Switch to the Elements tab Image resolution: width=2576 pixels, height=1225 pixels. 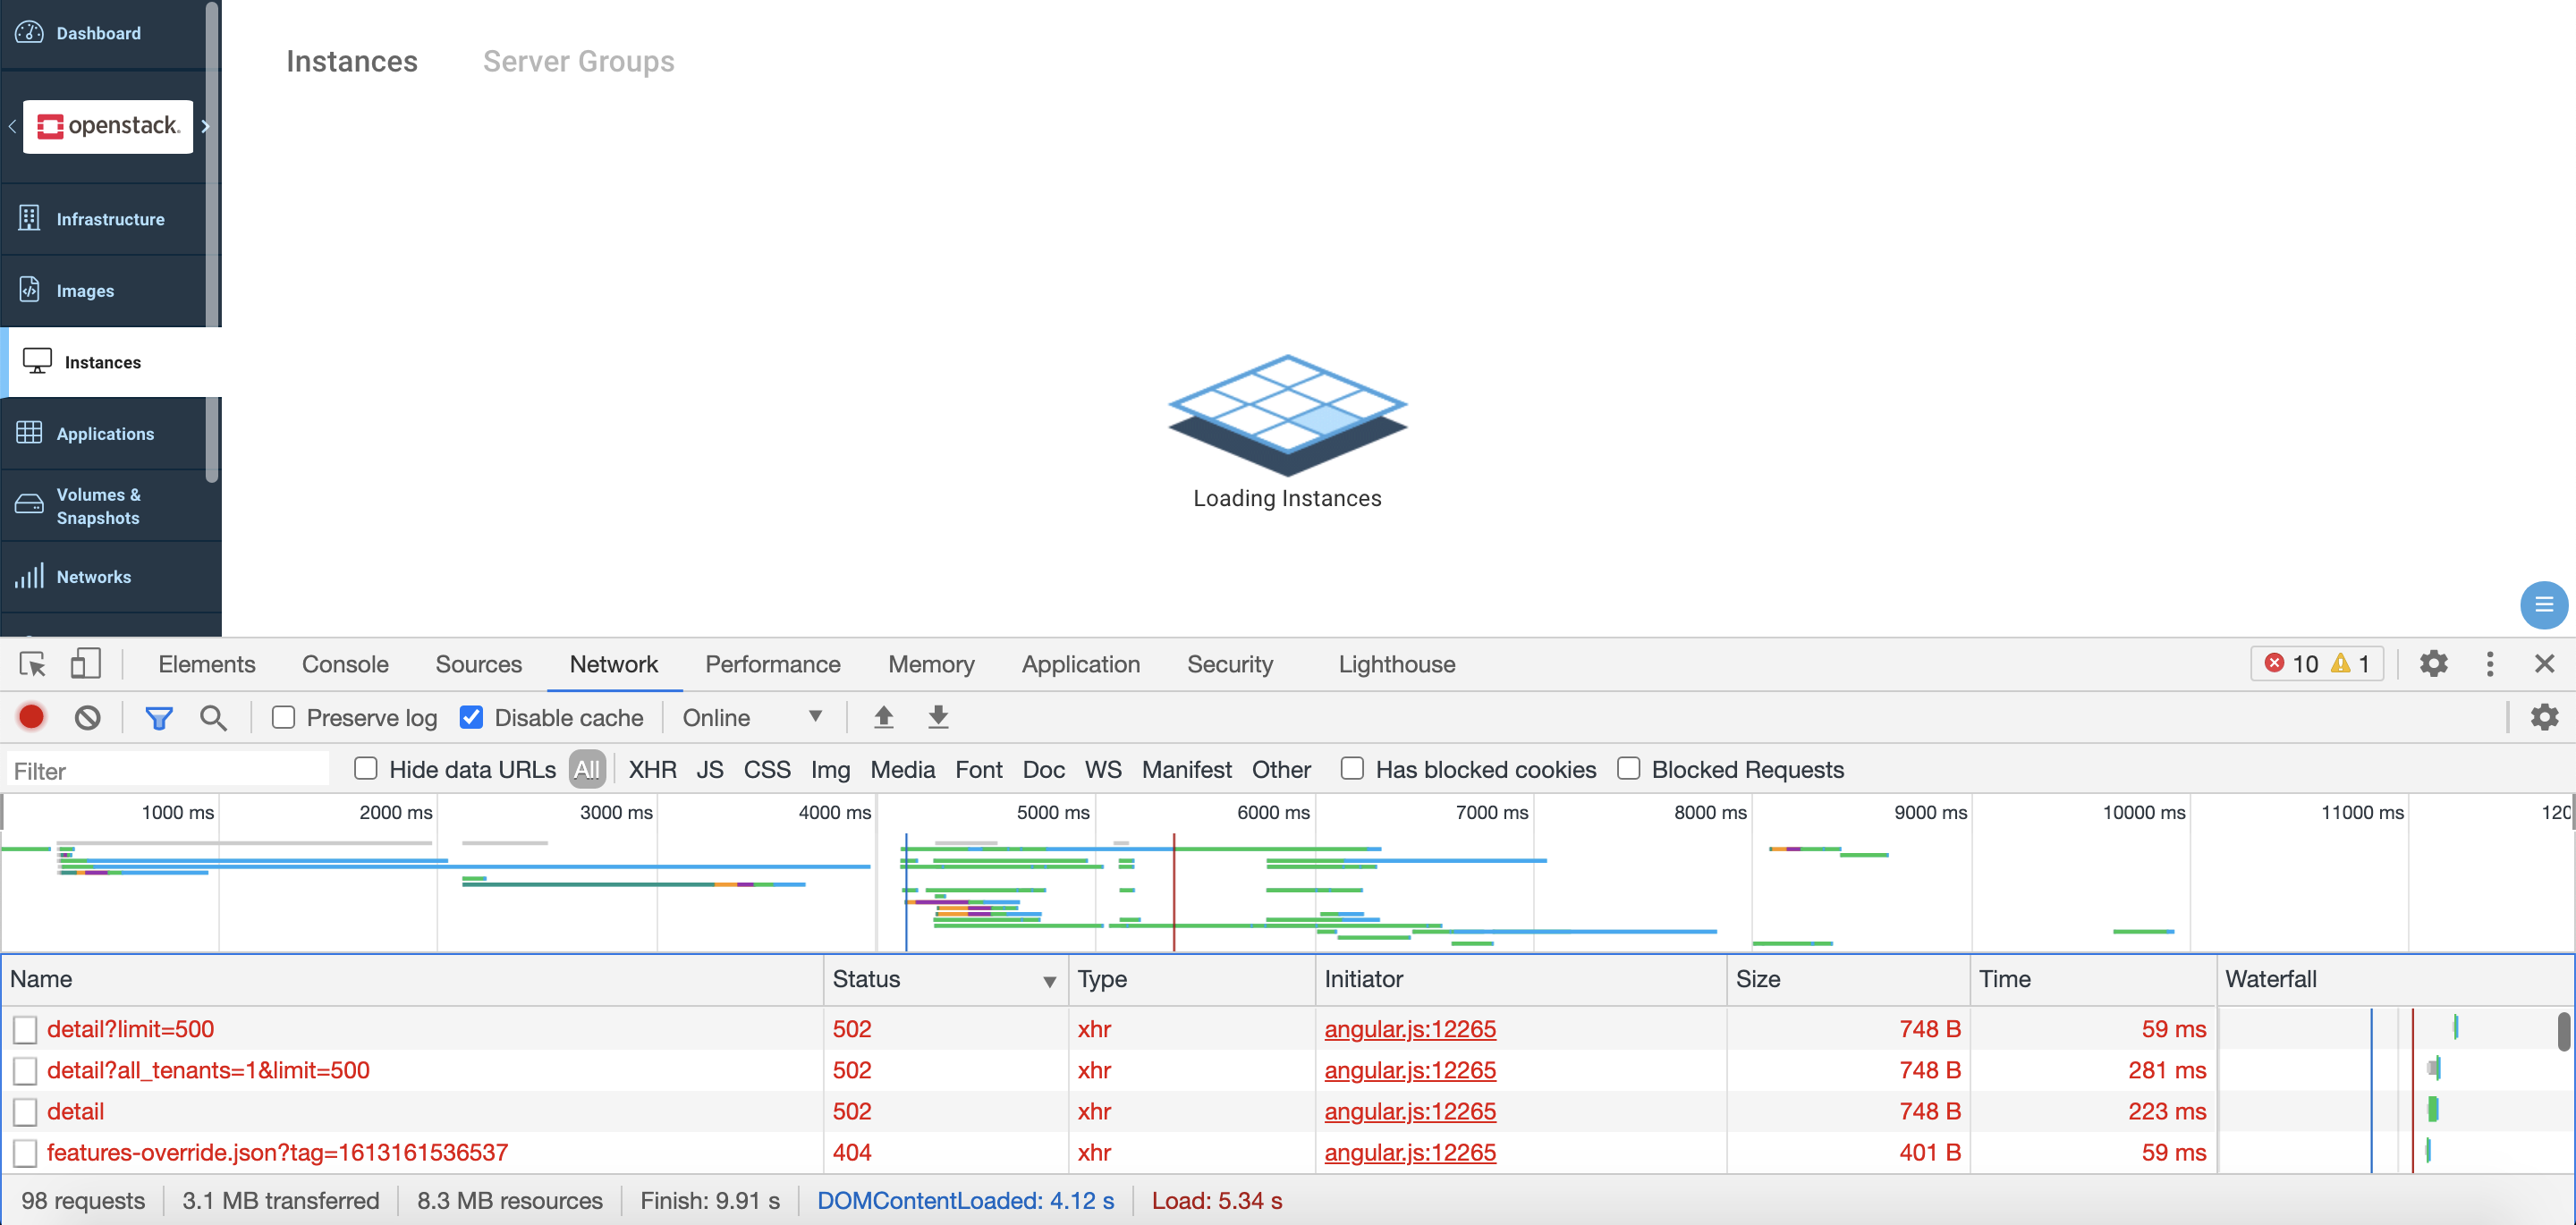[x=207, y=664]
